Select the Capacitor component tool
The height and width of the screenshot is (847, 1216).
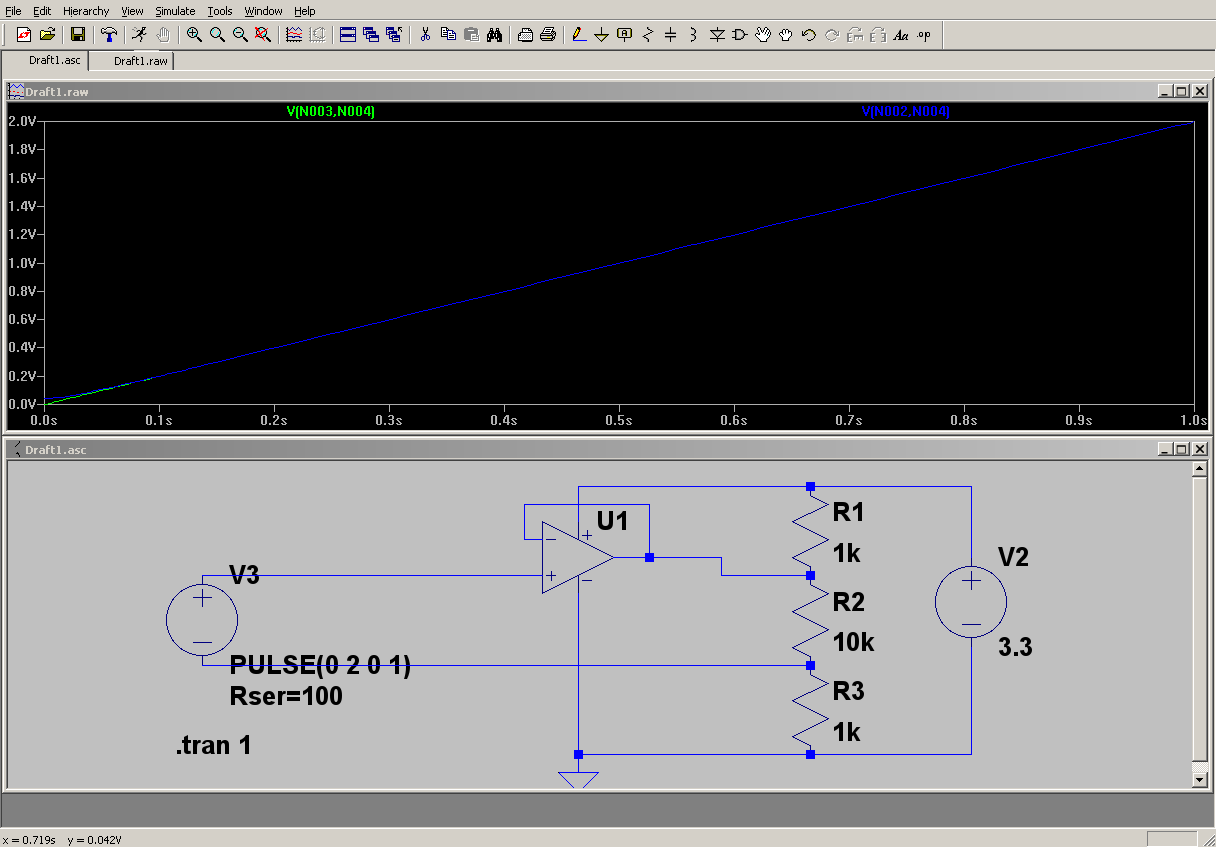pyautogui.click(x=671, y=35)
